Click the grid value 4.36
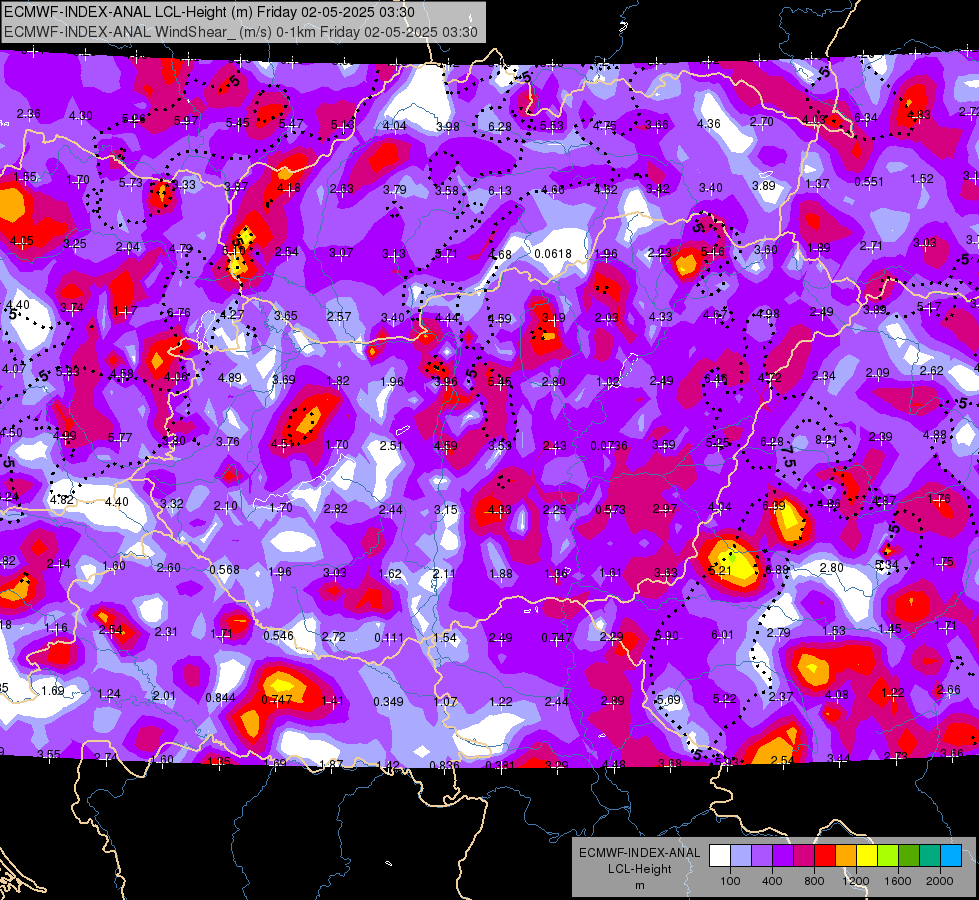This screenshot has height=900, width=979. pos(709,124)
